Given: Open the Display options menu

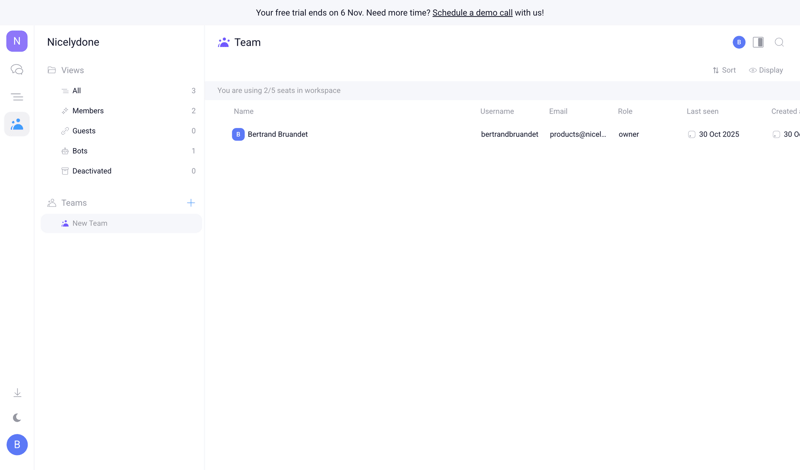Looking at the screenshot, I should pyautogui.click(x=766, y=70).
